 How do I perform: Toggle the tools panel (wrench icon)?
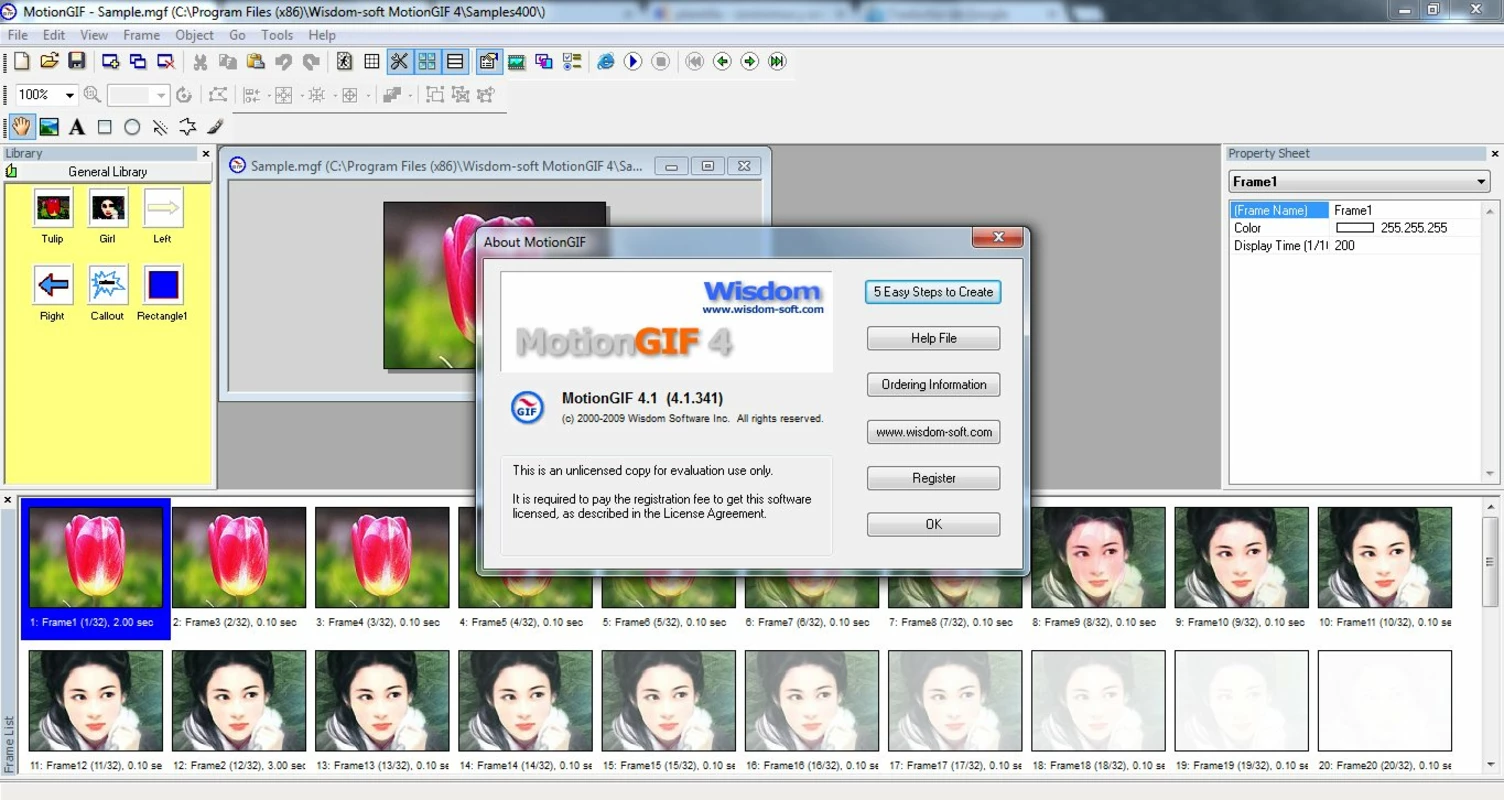pyautogui.click(x=399, y=61)
